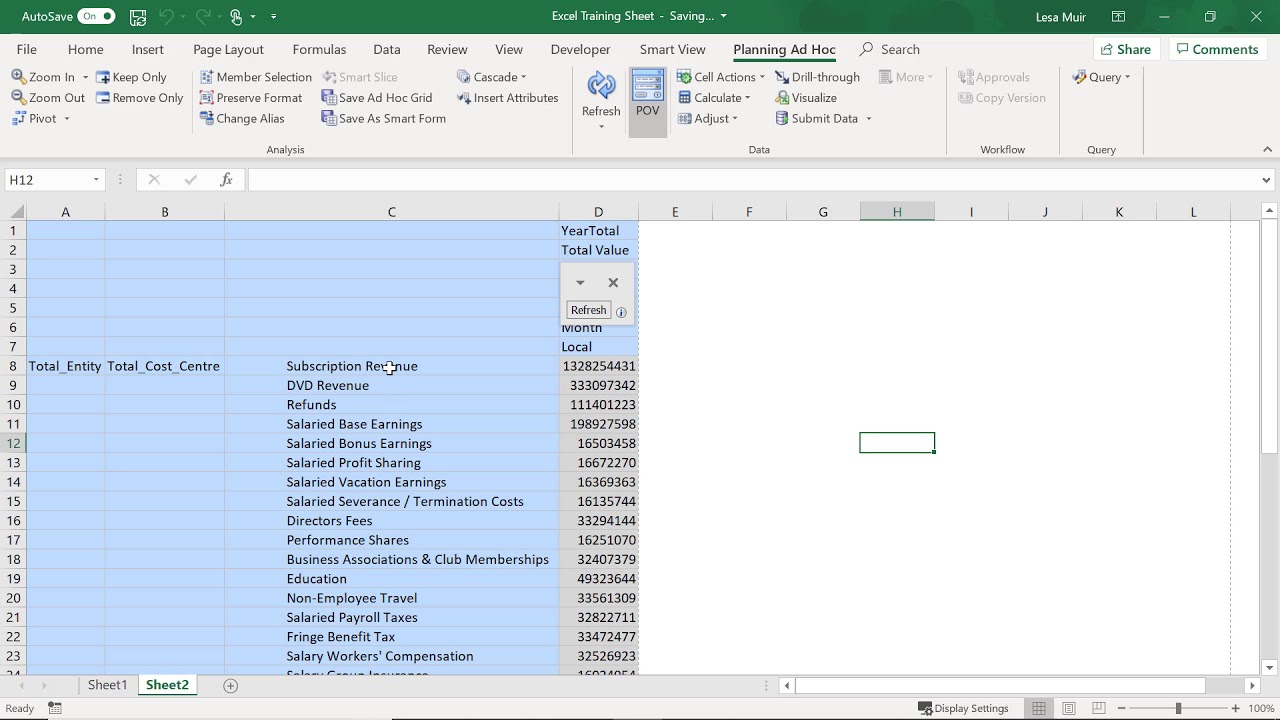
Task: Click the touch/mouse mode icon
Action: click(x=236, y=16)
